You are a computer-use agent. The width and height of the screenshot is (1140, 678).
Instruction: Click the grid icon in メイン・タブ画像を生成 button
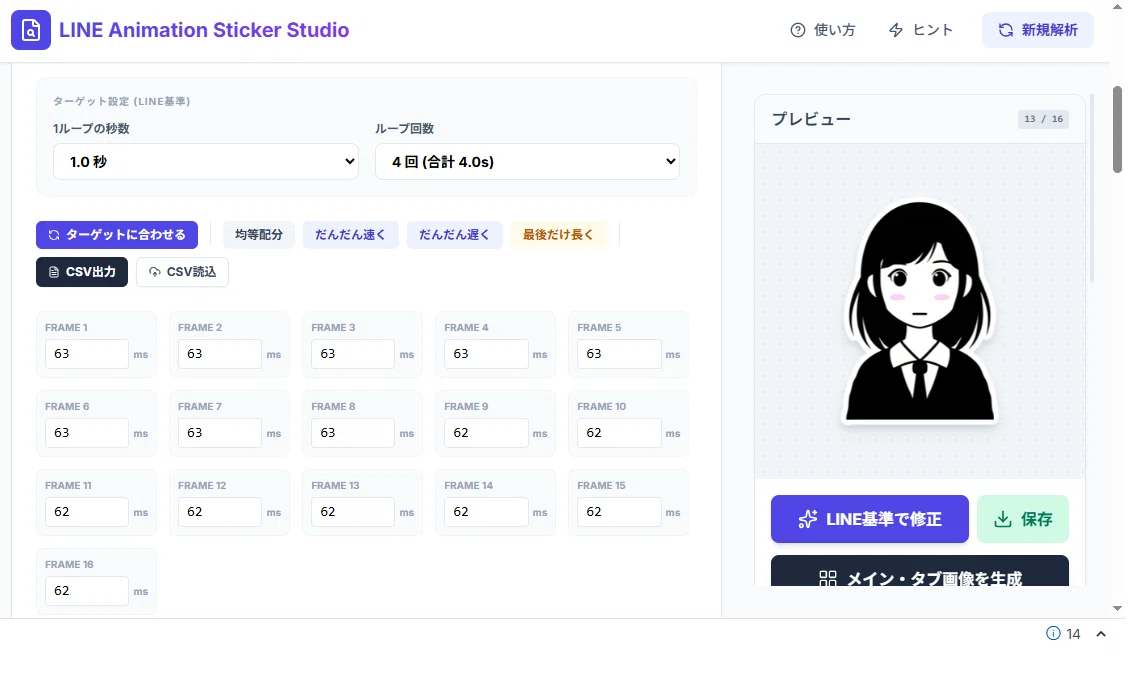click(827, 578)
